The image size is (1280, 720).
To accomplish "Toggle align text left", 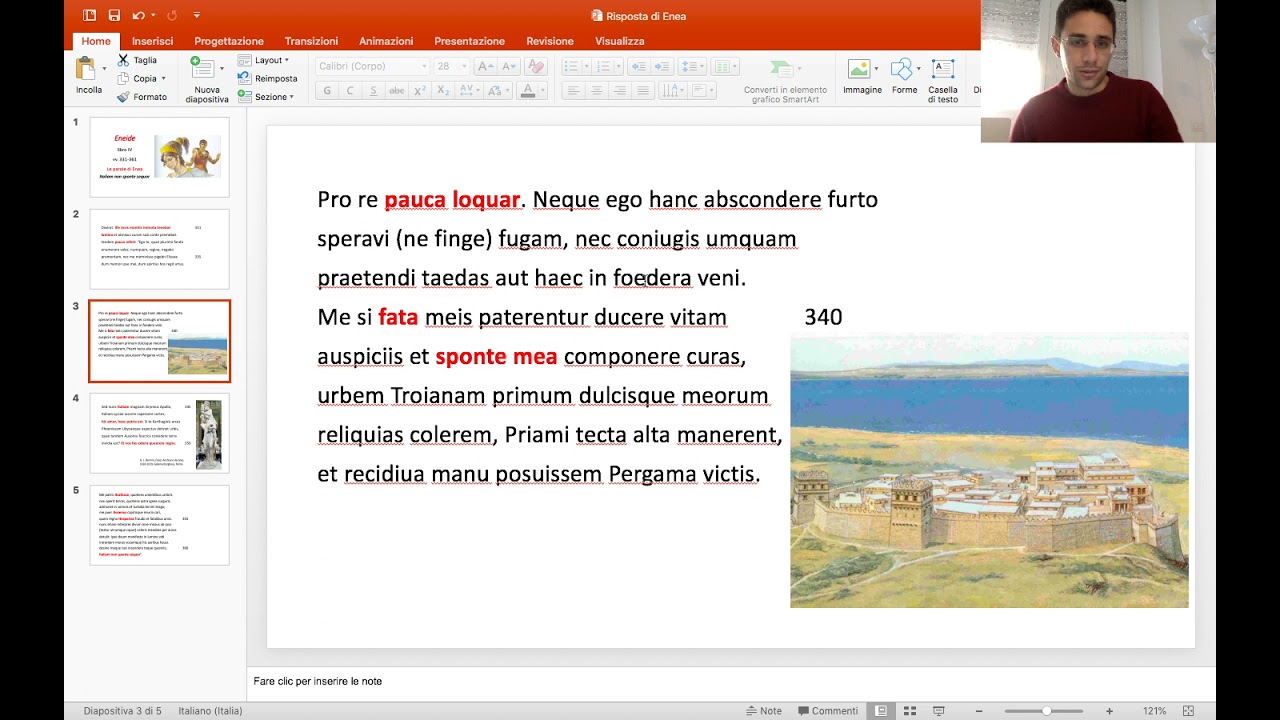I will [x=573, y=91].
